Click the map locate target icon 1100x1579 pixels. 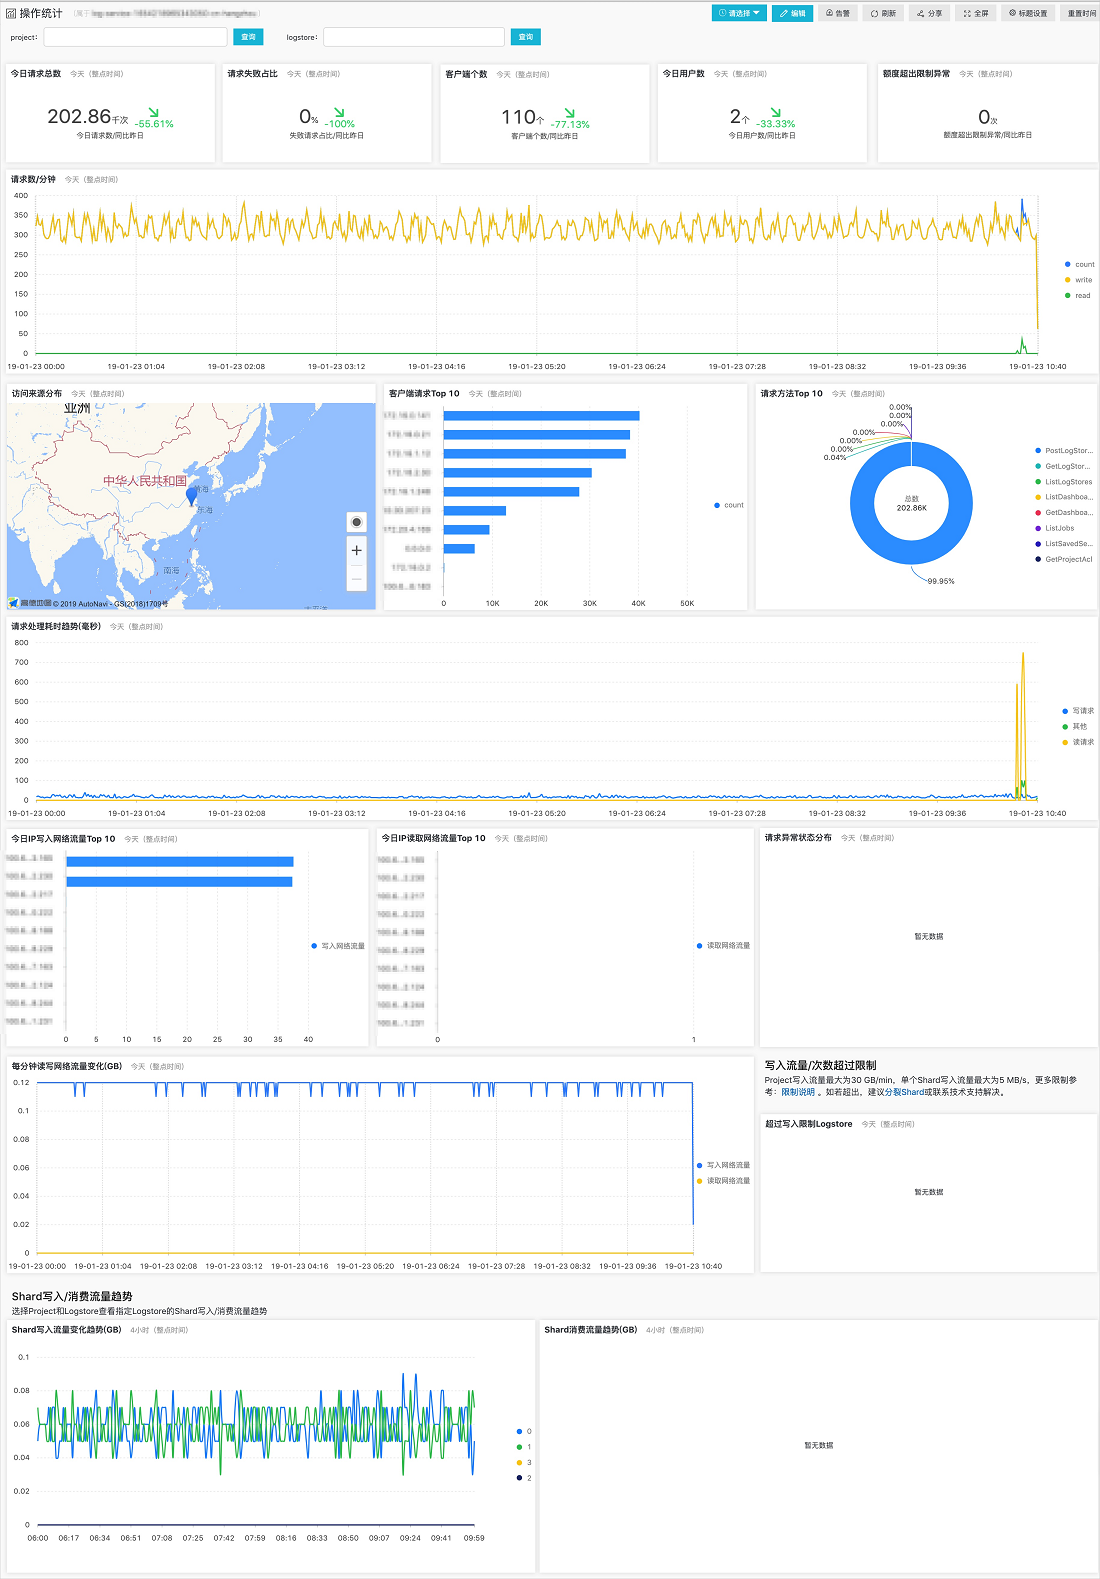[357, 522]
